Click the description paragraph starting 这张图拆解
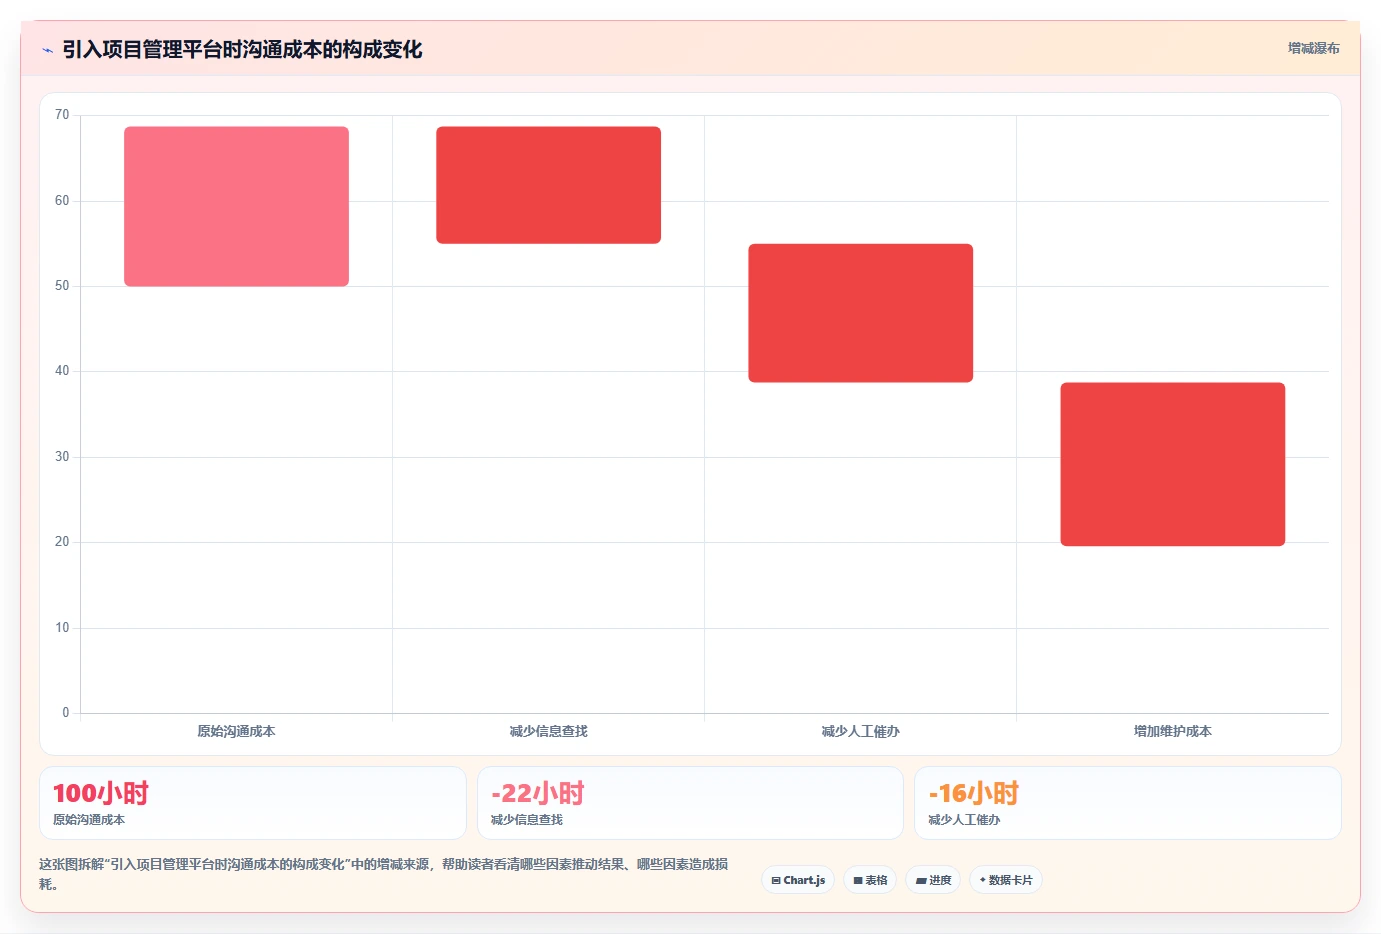 click(x=384, y=874)
